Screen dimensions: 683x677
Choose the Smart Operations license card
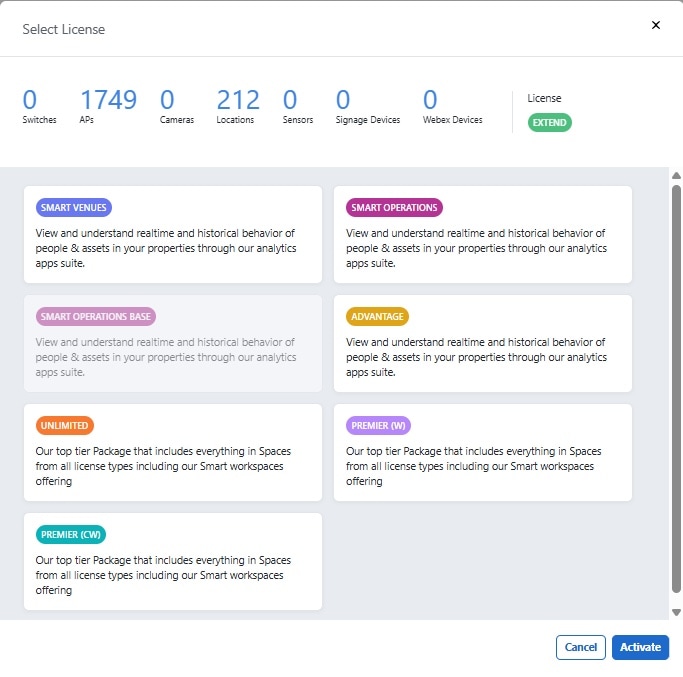pos(483,234)
